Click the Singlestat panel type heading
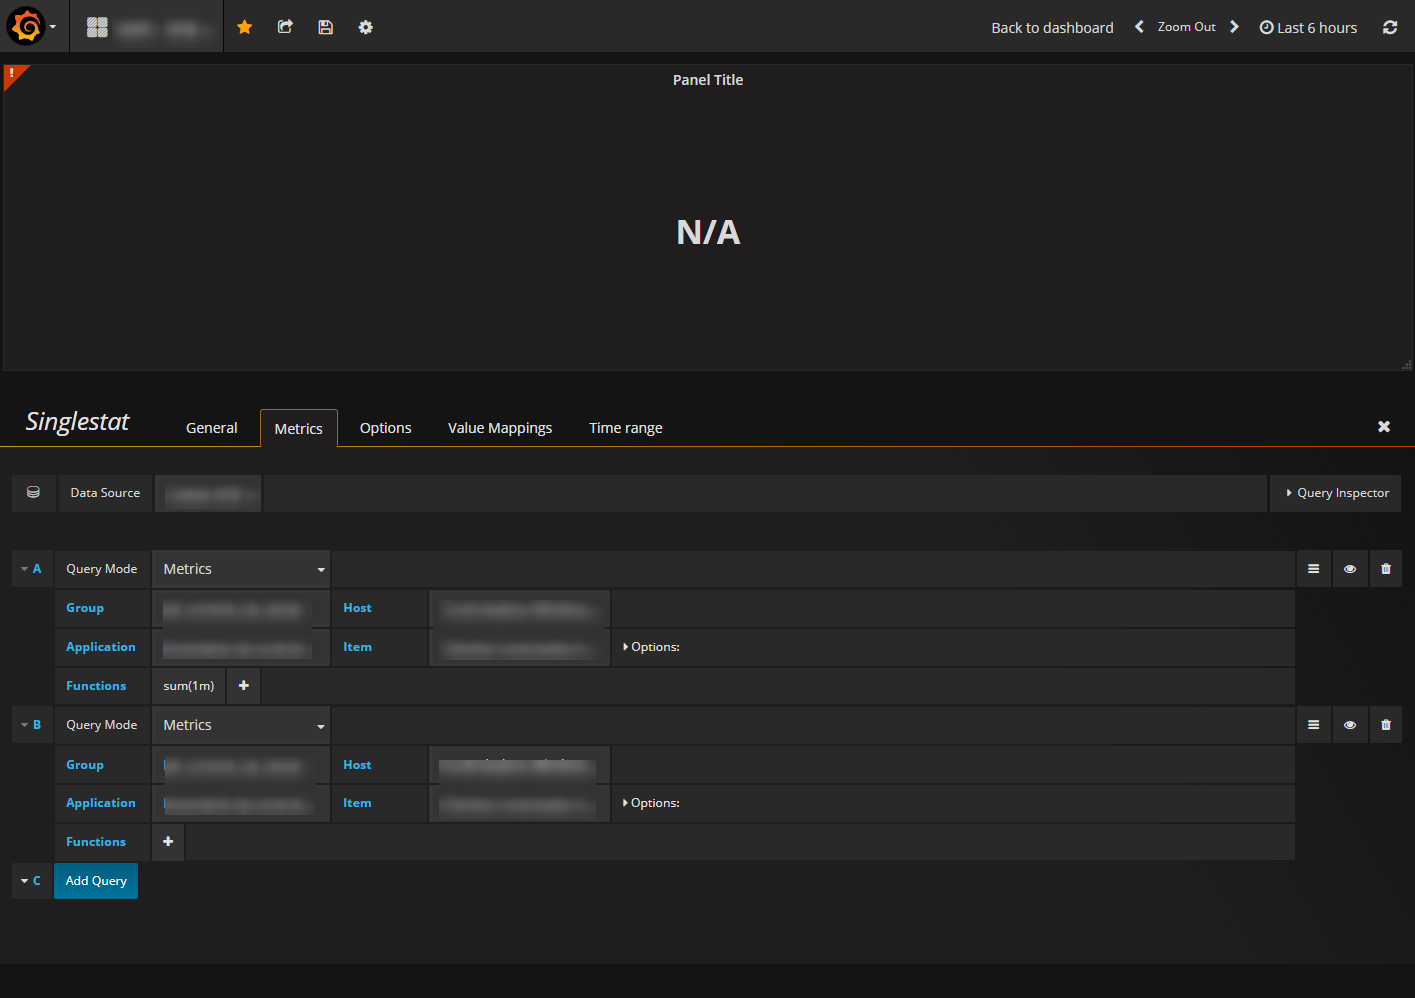 pos(78,422)
